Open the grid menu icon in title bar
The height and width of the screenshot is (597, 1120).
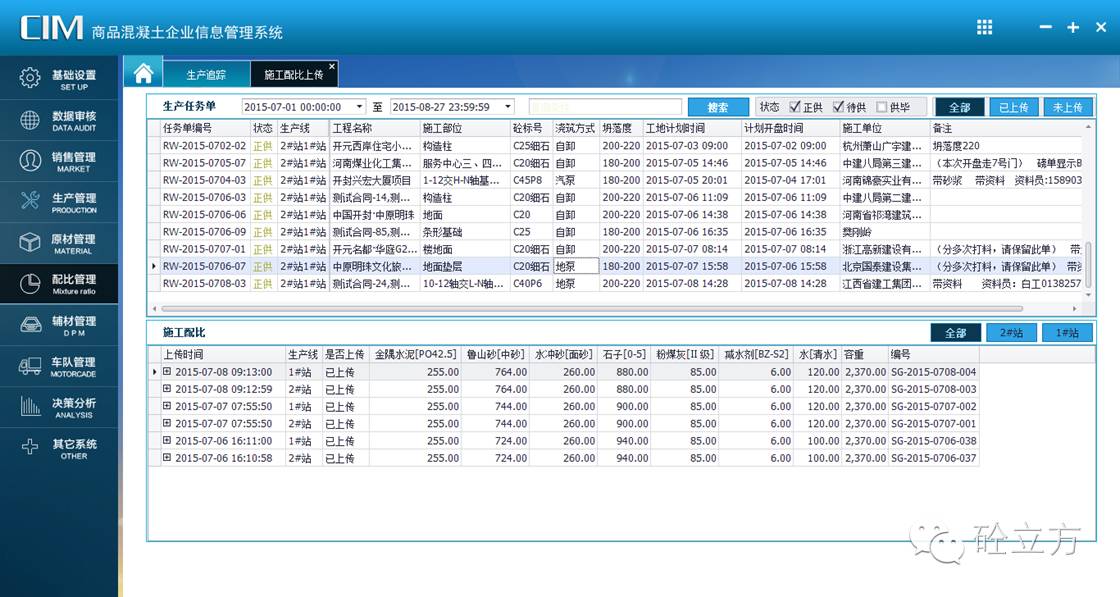pos(985,27)
